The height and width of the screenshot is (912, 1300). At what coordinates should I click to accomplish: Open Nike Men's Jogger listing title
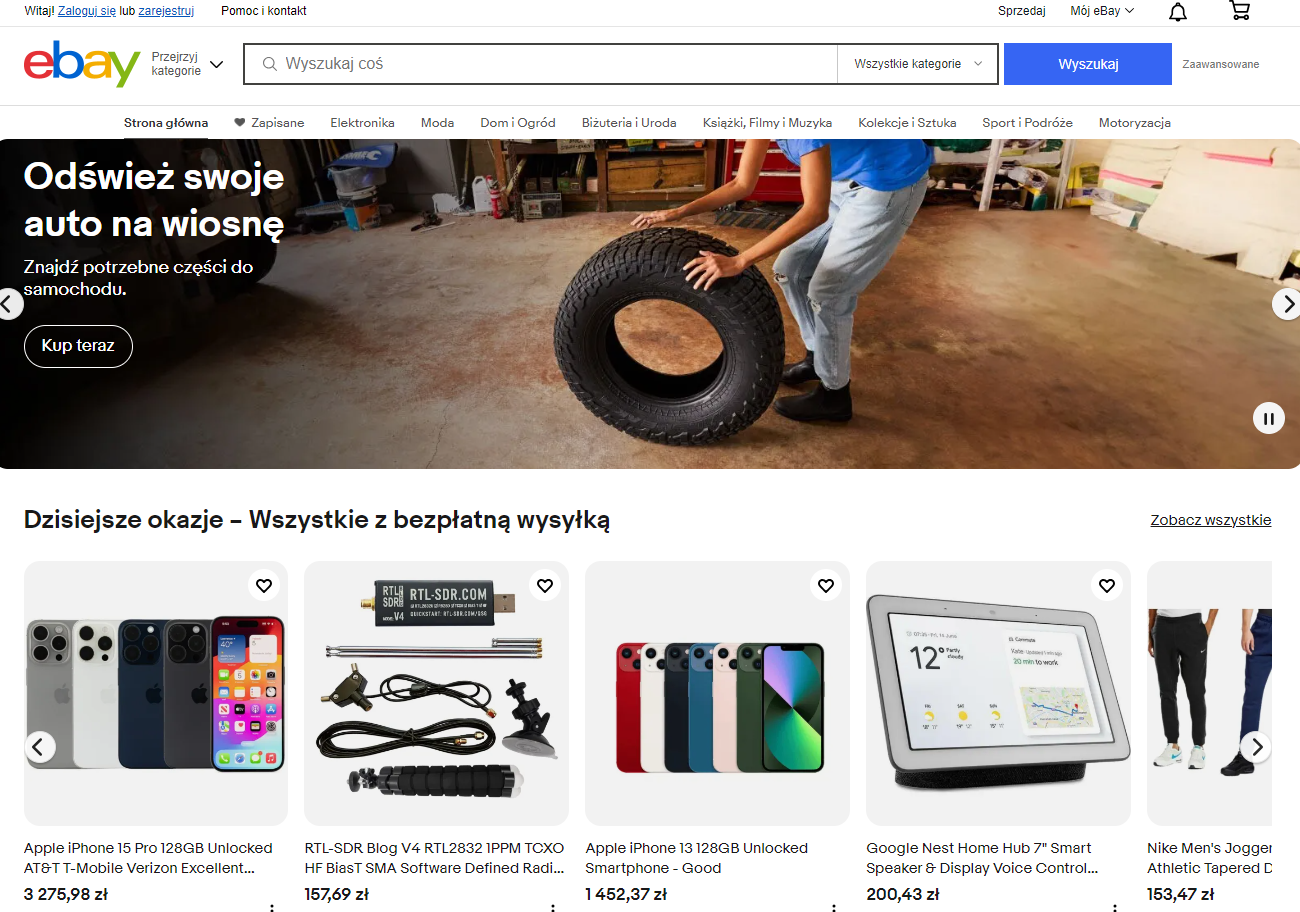click(x=1209, y=858)
